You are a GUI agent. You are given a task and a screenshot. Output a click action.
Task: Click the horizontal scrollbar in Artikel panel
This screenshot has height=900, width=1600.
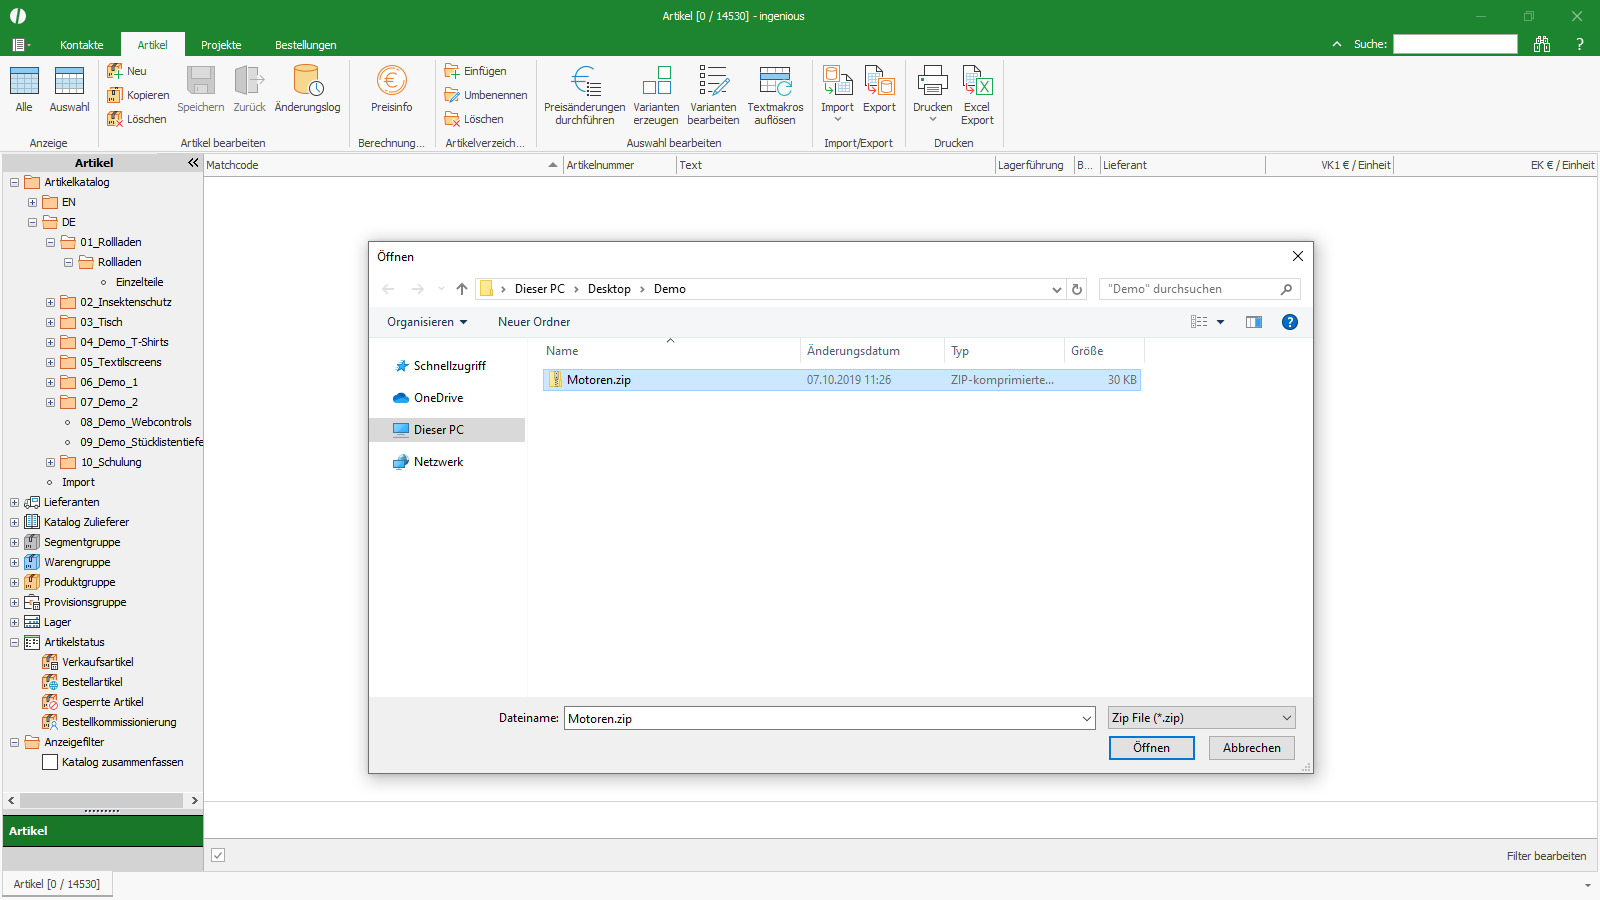(x=102, y=800)
